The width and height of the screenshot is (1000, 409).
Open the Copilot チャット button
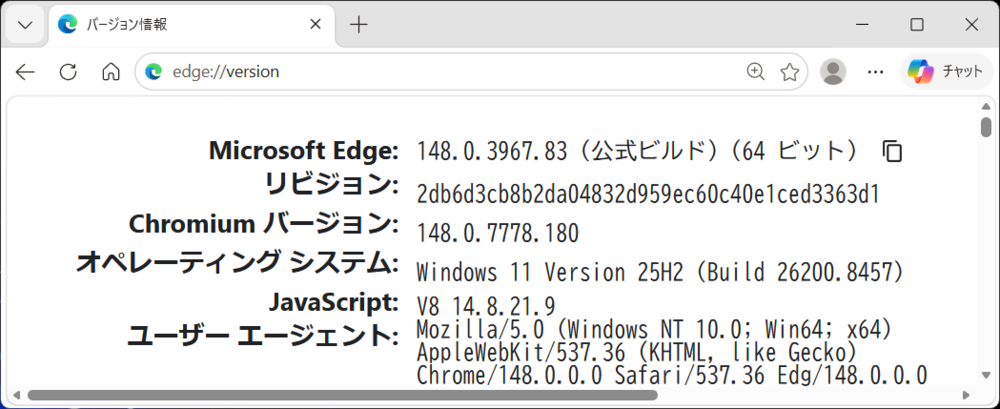click(x=946, y=71)
